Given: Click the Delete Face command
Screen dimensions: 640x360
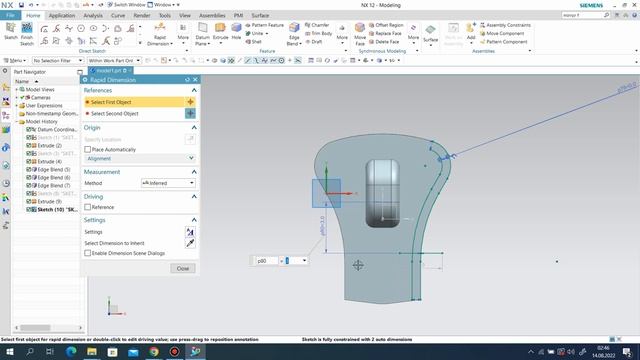Looking at the screenshot, I should [384, 42].
